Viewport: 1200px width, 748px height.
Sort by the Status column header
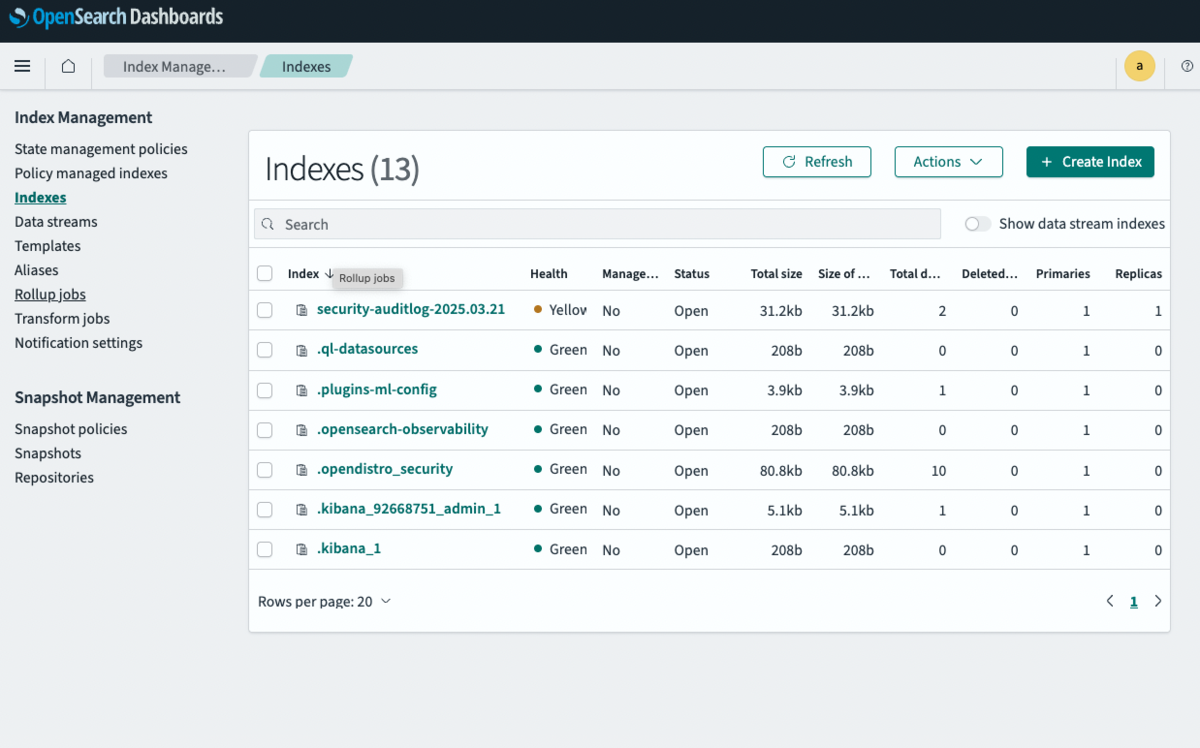coord(692,274)
